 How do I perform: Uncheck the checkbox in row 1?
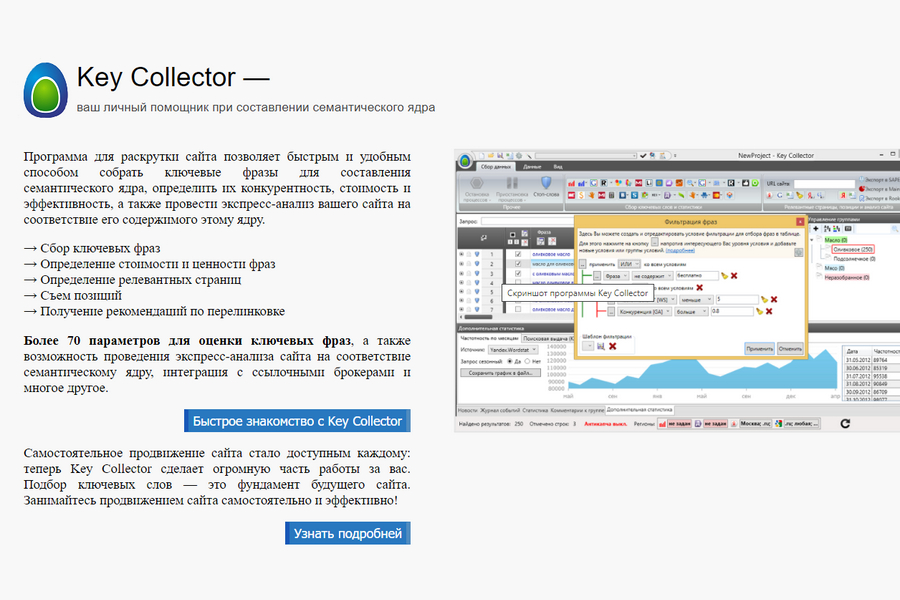point(518,255)
